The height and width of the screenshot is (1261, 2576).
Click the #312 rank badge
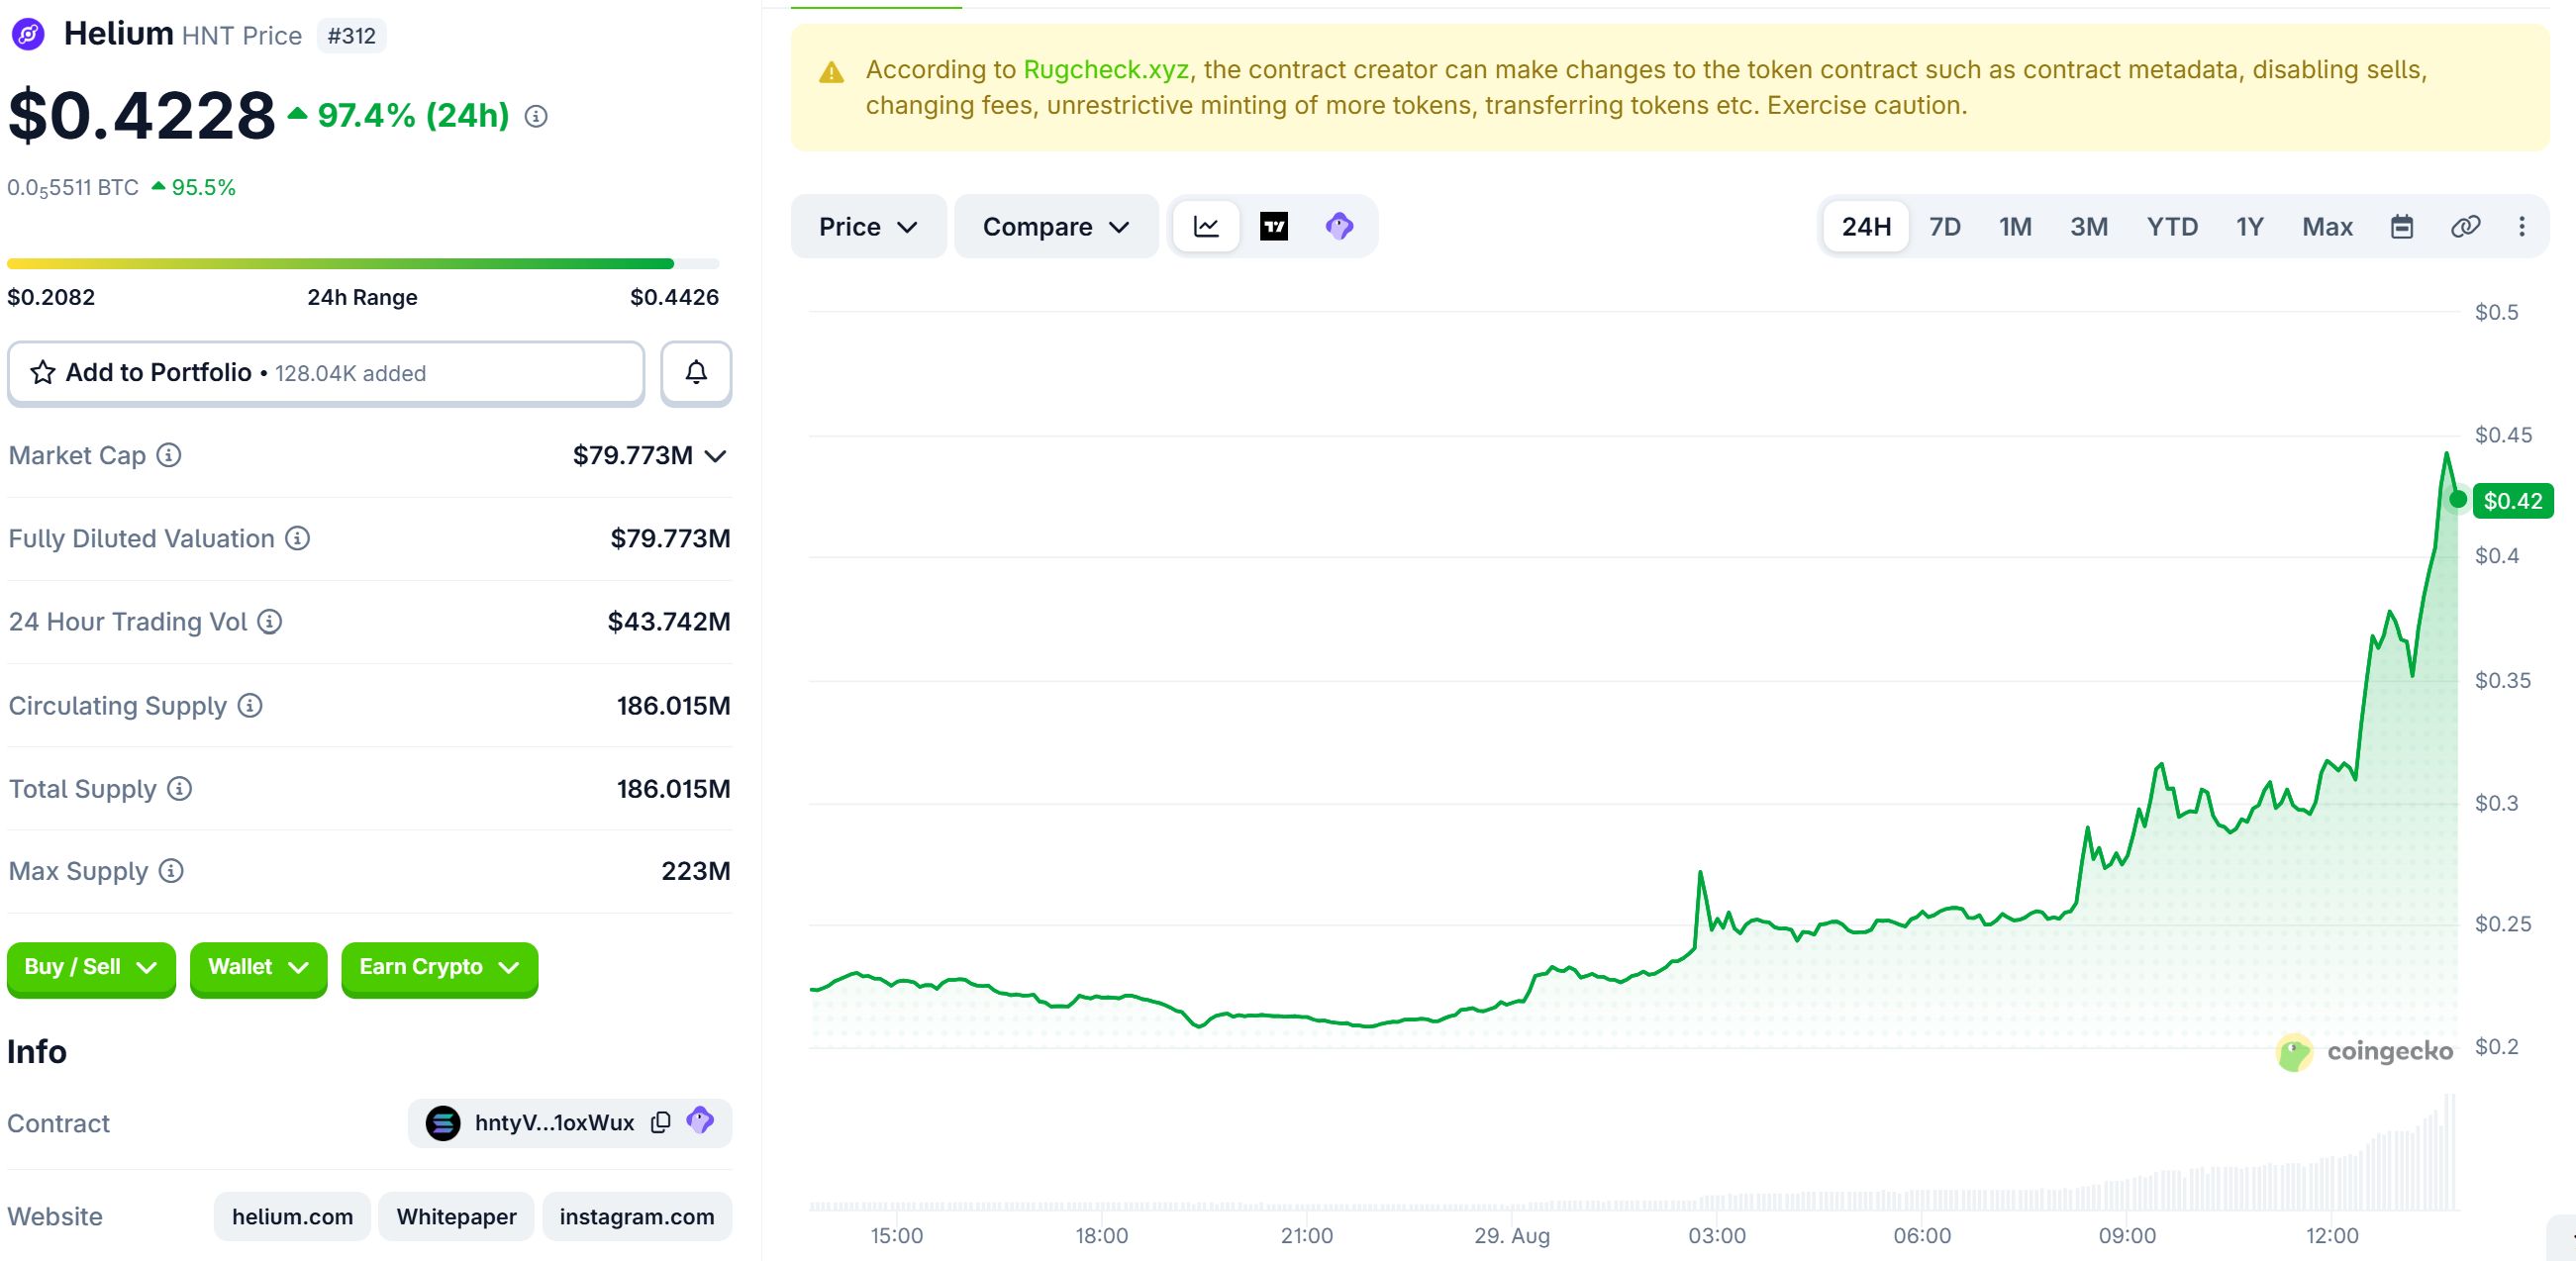[x=351, y=36]
